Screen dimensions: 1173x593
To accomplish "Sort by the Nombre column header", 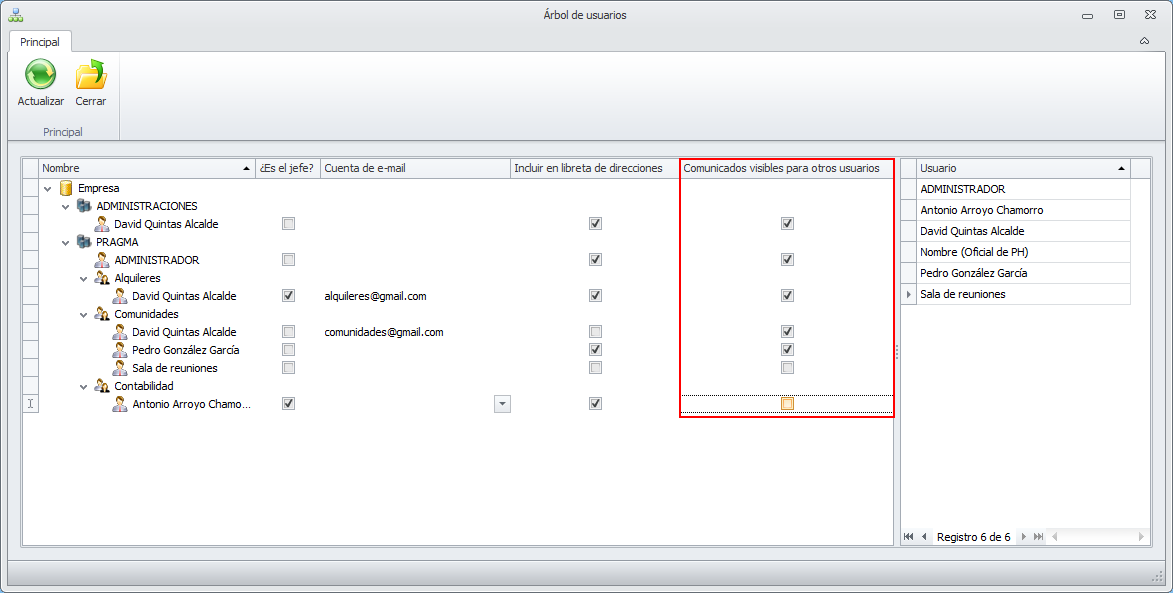I will tap(147, 168).
